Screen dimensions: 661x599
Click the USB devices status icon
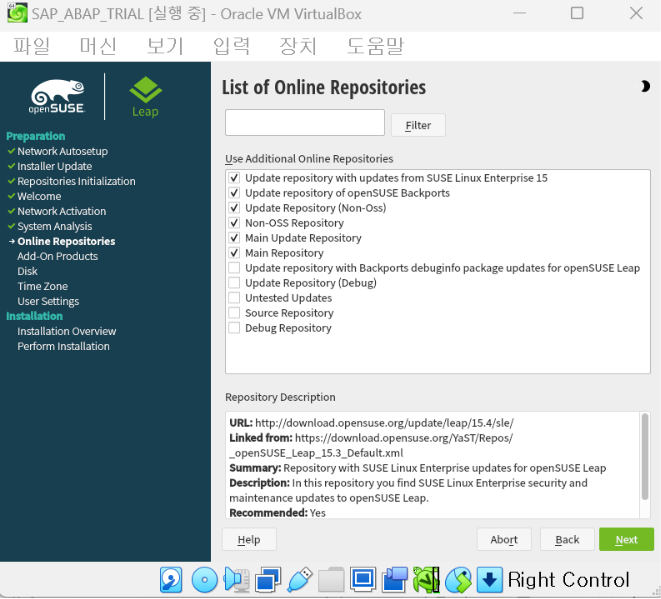click(299, 580)
